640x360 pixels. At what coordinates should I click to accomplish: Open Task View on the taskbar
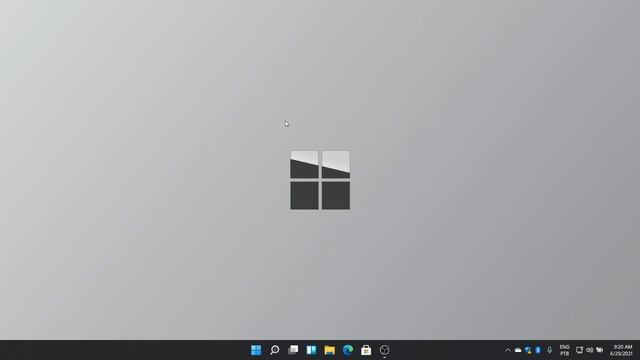coord(293,350)
